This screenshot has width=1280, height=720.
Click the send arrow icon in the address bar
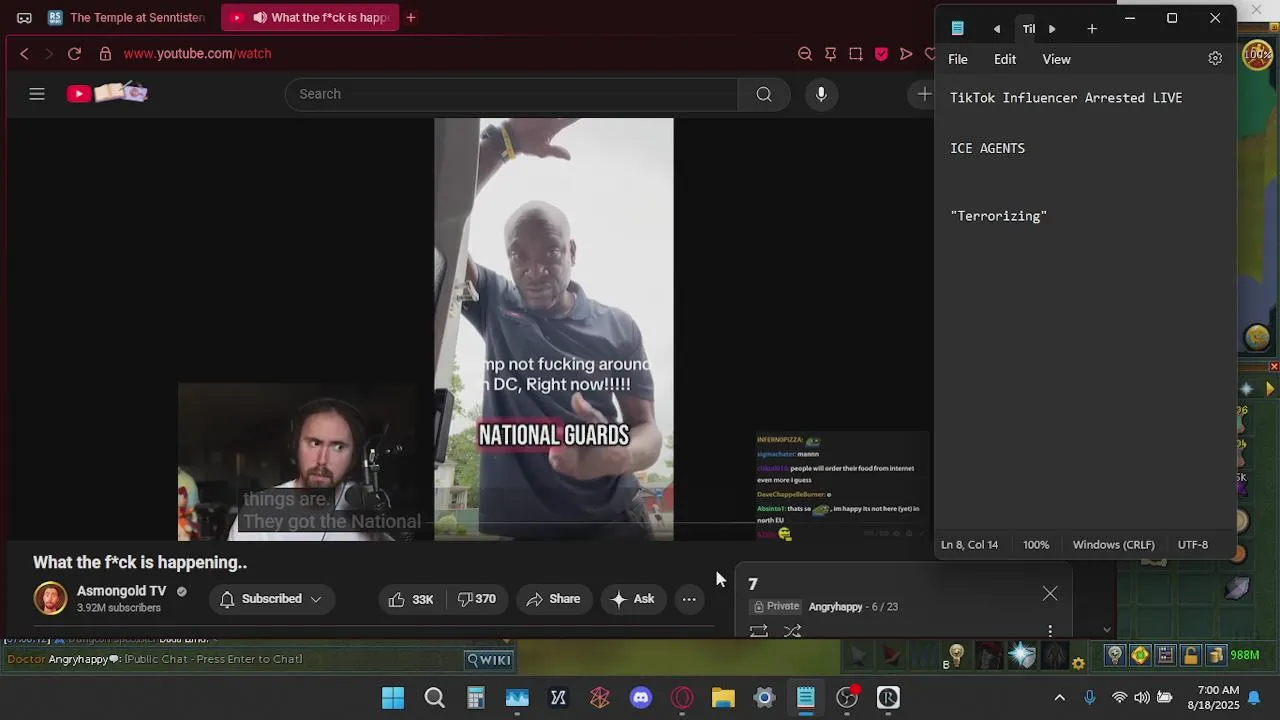click(x=906, y=54)
